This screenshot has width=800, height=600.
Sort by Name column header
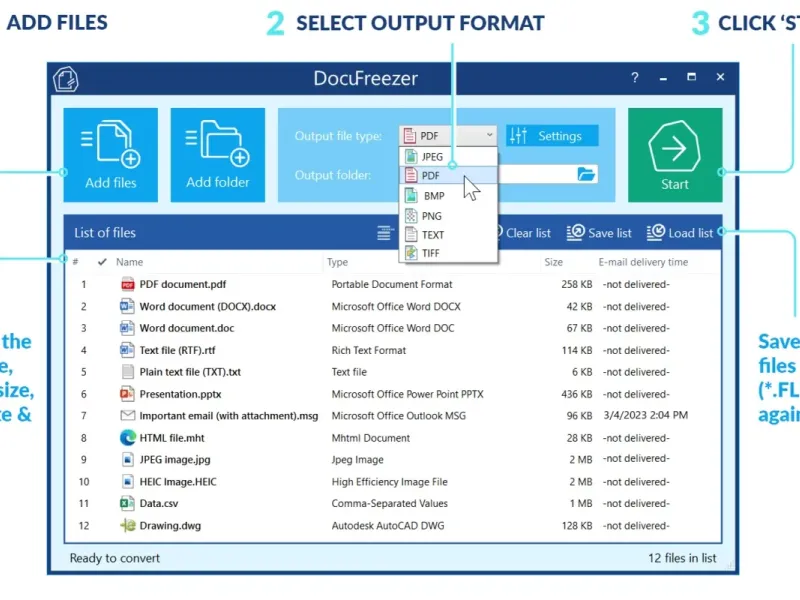[x=129, y=262]
